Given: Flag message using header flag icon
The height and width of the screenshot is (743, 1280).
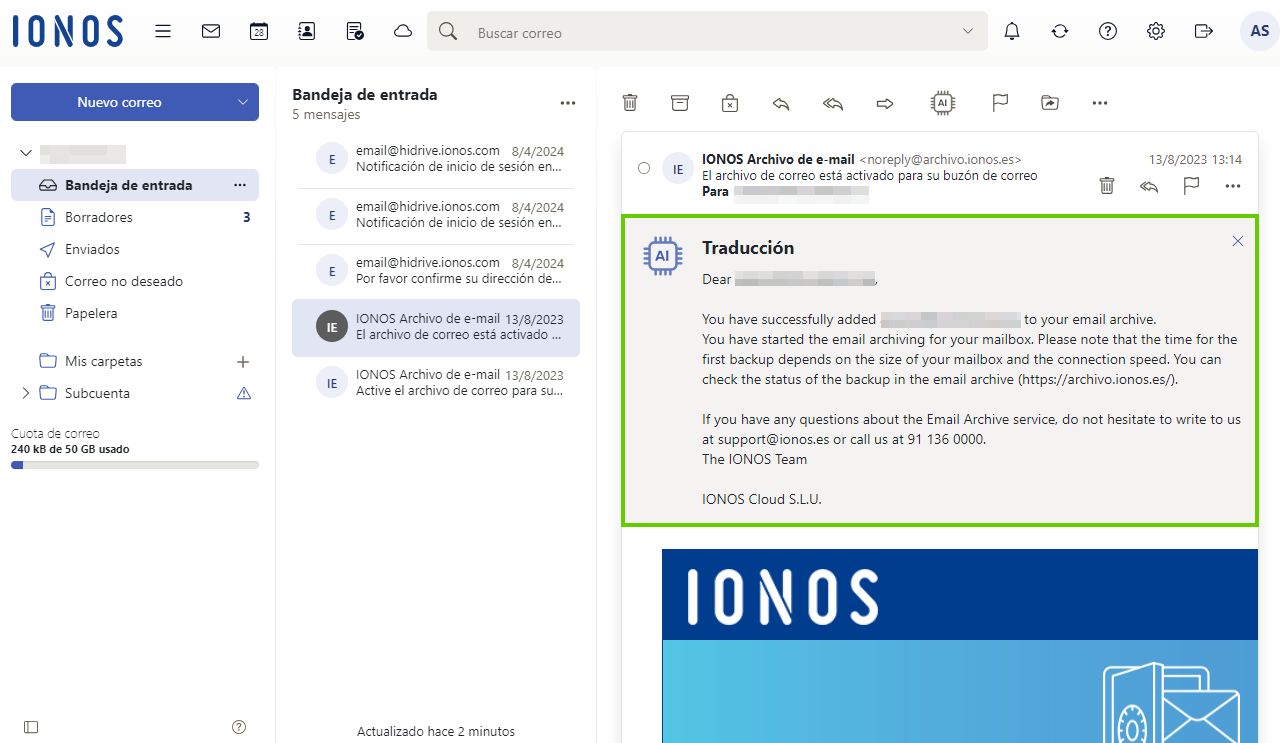Looking at the screenshot, I should point(1191,185).
